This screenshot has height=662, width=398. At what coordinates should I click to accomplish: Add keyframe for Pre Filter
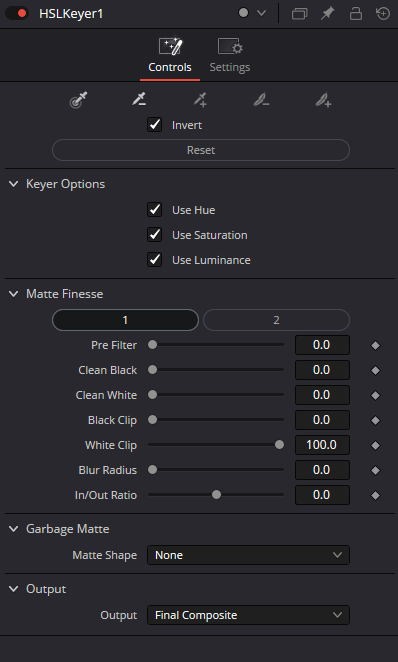[x=375, y=345]
